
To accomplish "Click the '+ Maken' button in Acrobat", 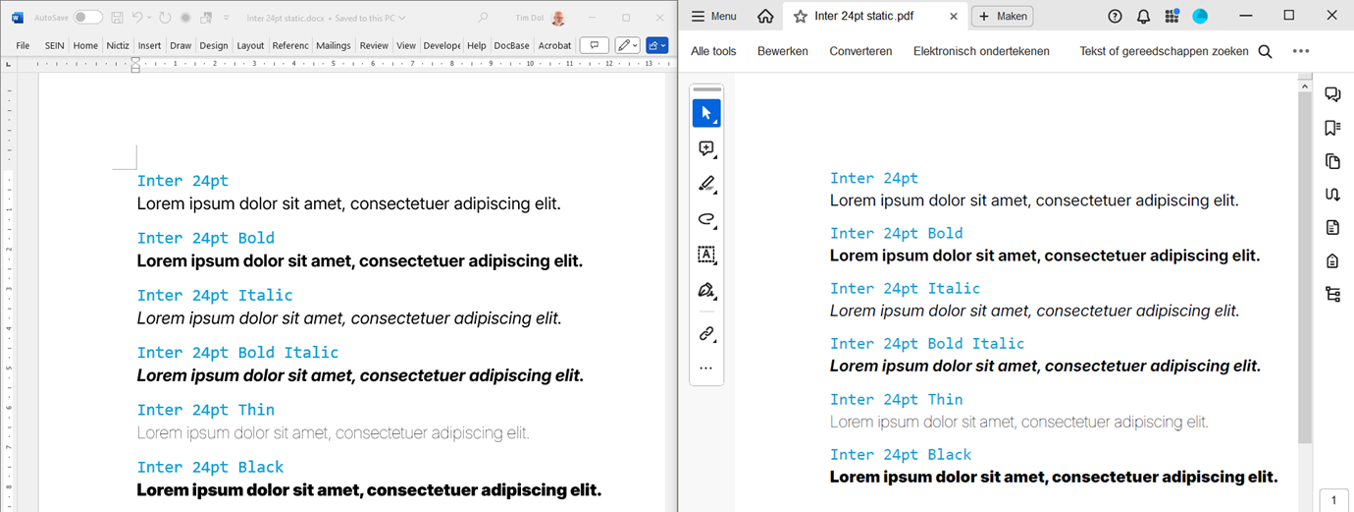I will [1002, 16].
